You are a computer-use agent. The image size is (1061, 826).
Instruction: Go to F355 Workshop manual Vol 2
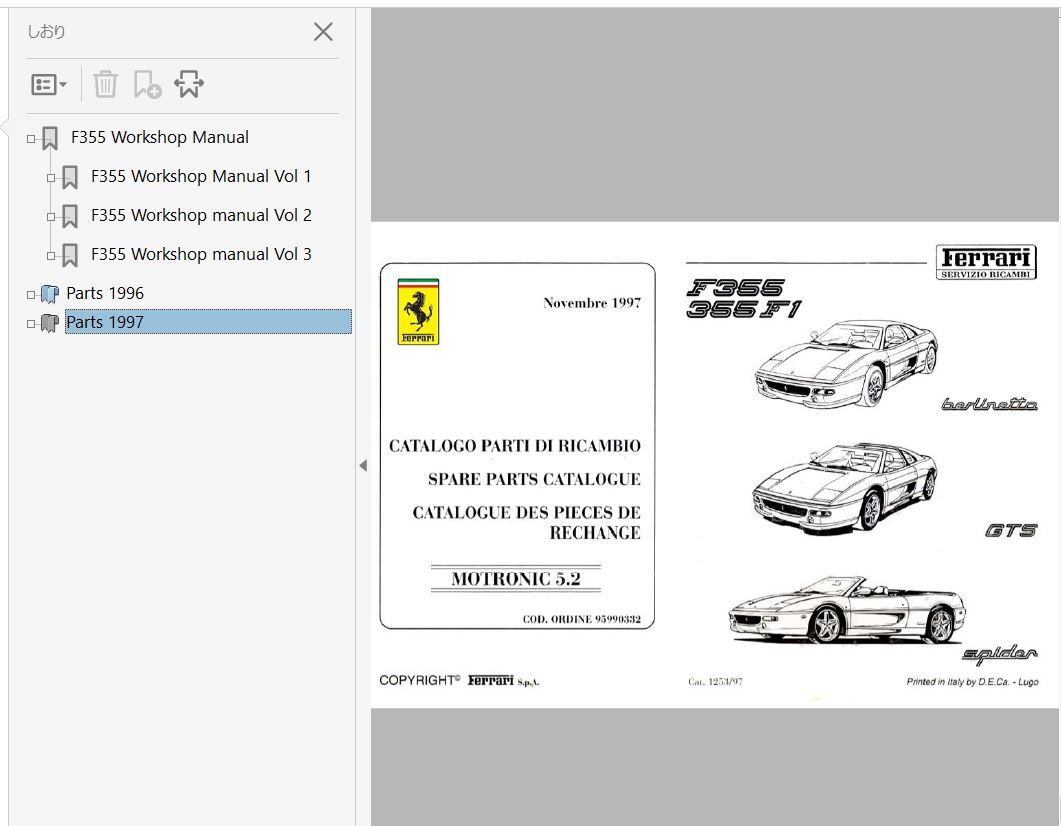coord(201,215)
